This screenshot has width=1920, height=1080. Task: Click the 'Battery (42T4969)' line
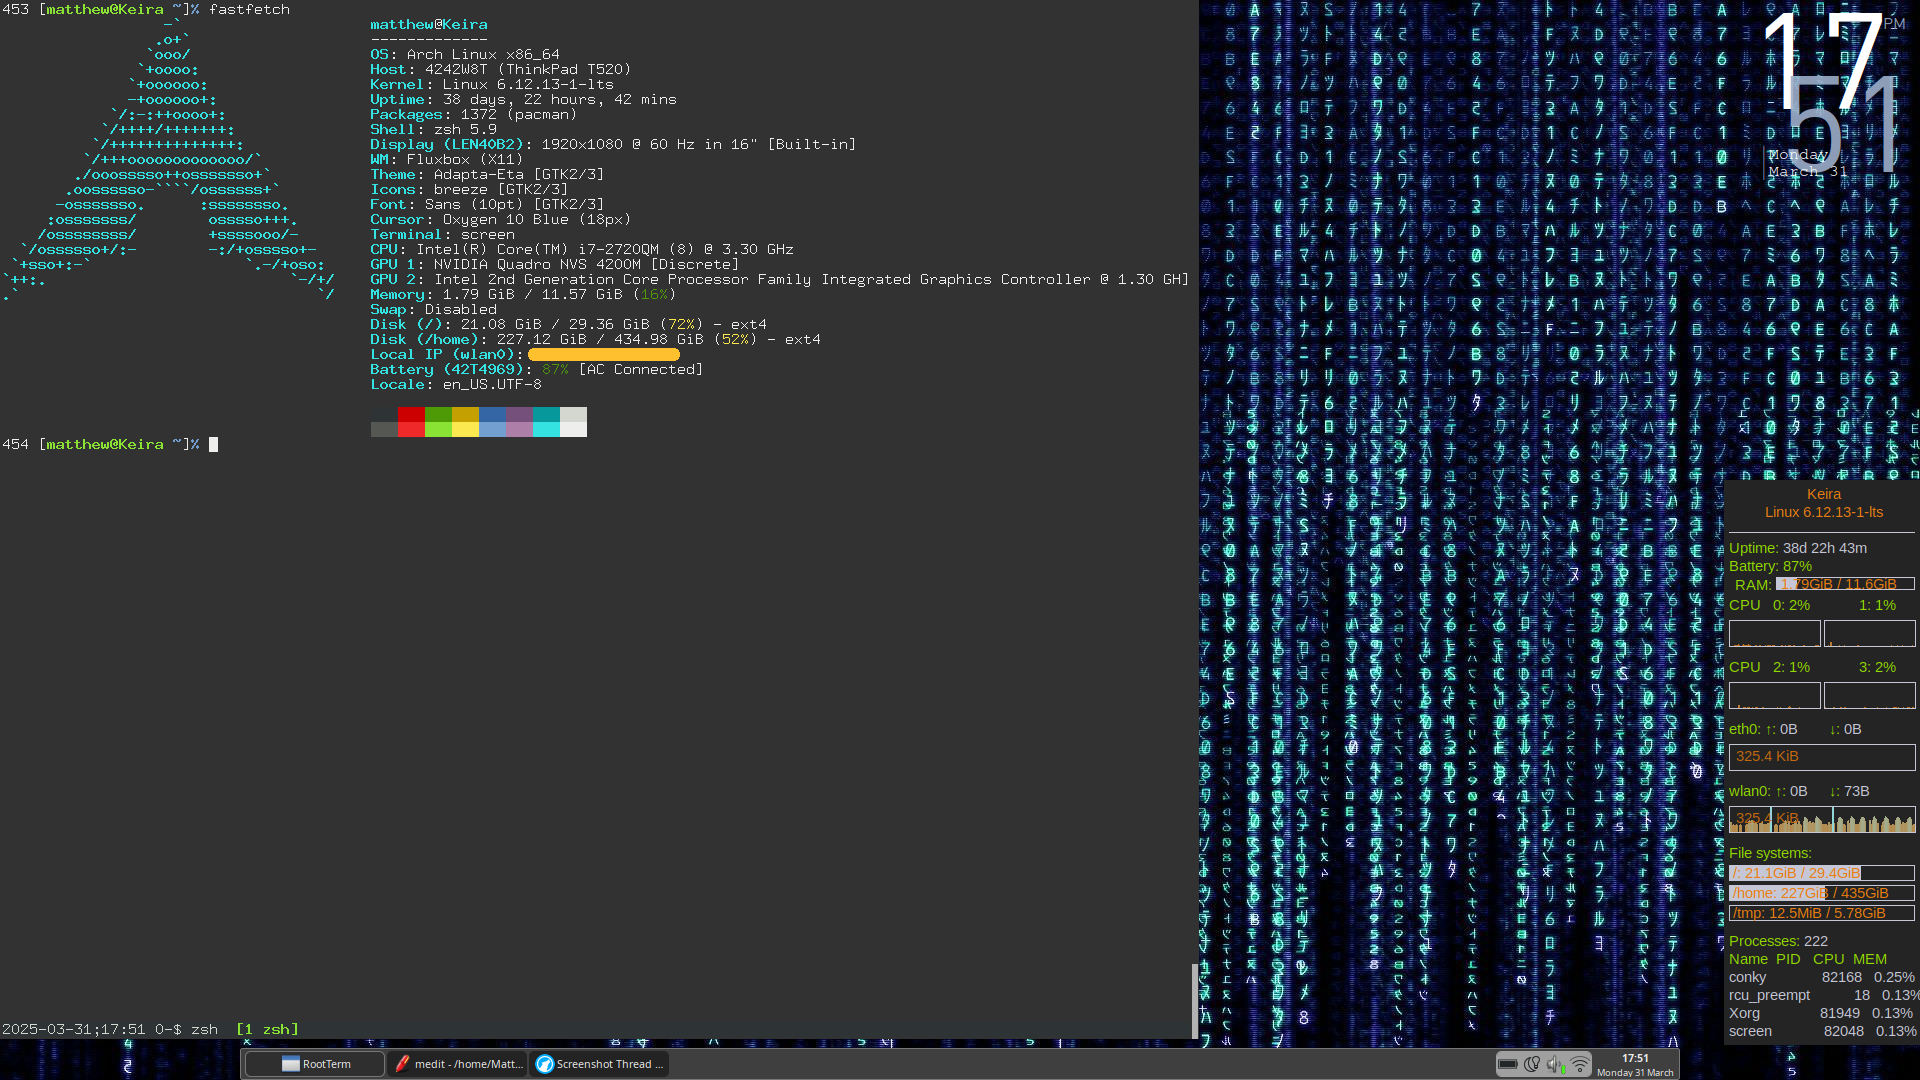(x=537, y=369)
